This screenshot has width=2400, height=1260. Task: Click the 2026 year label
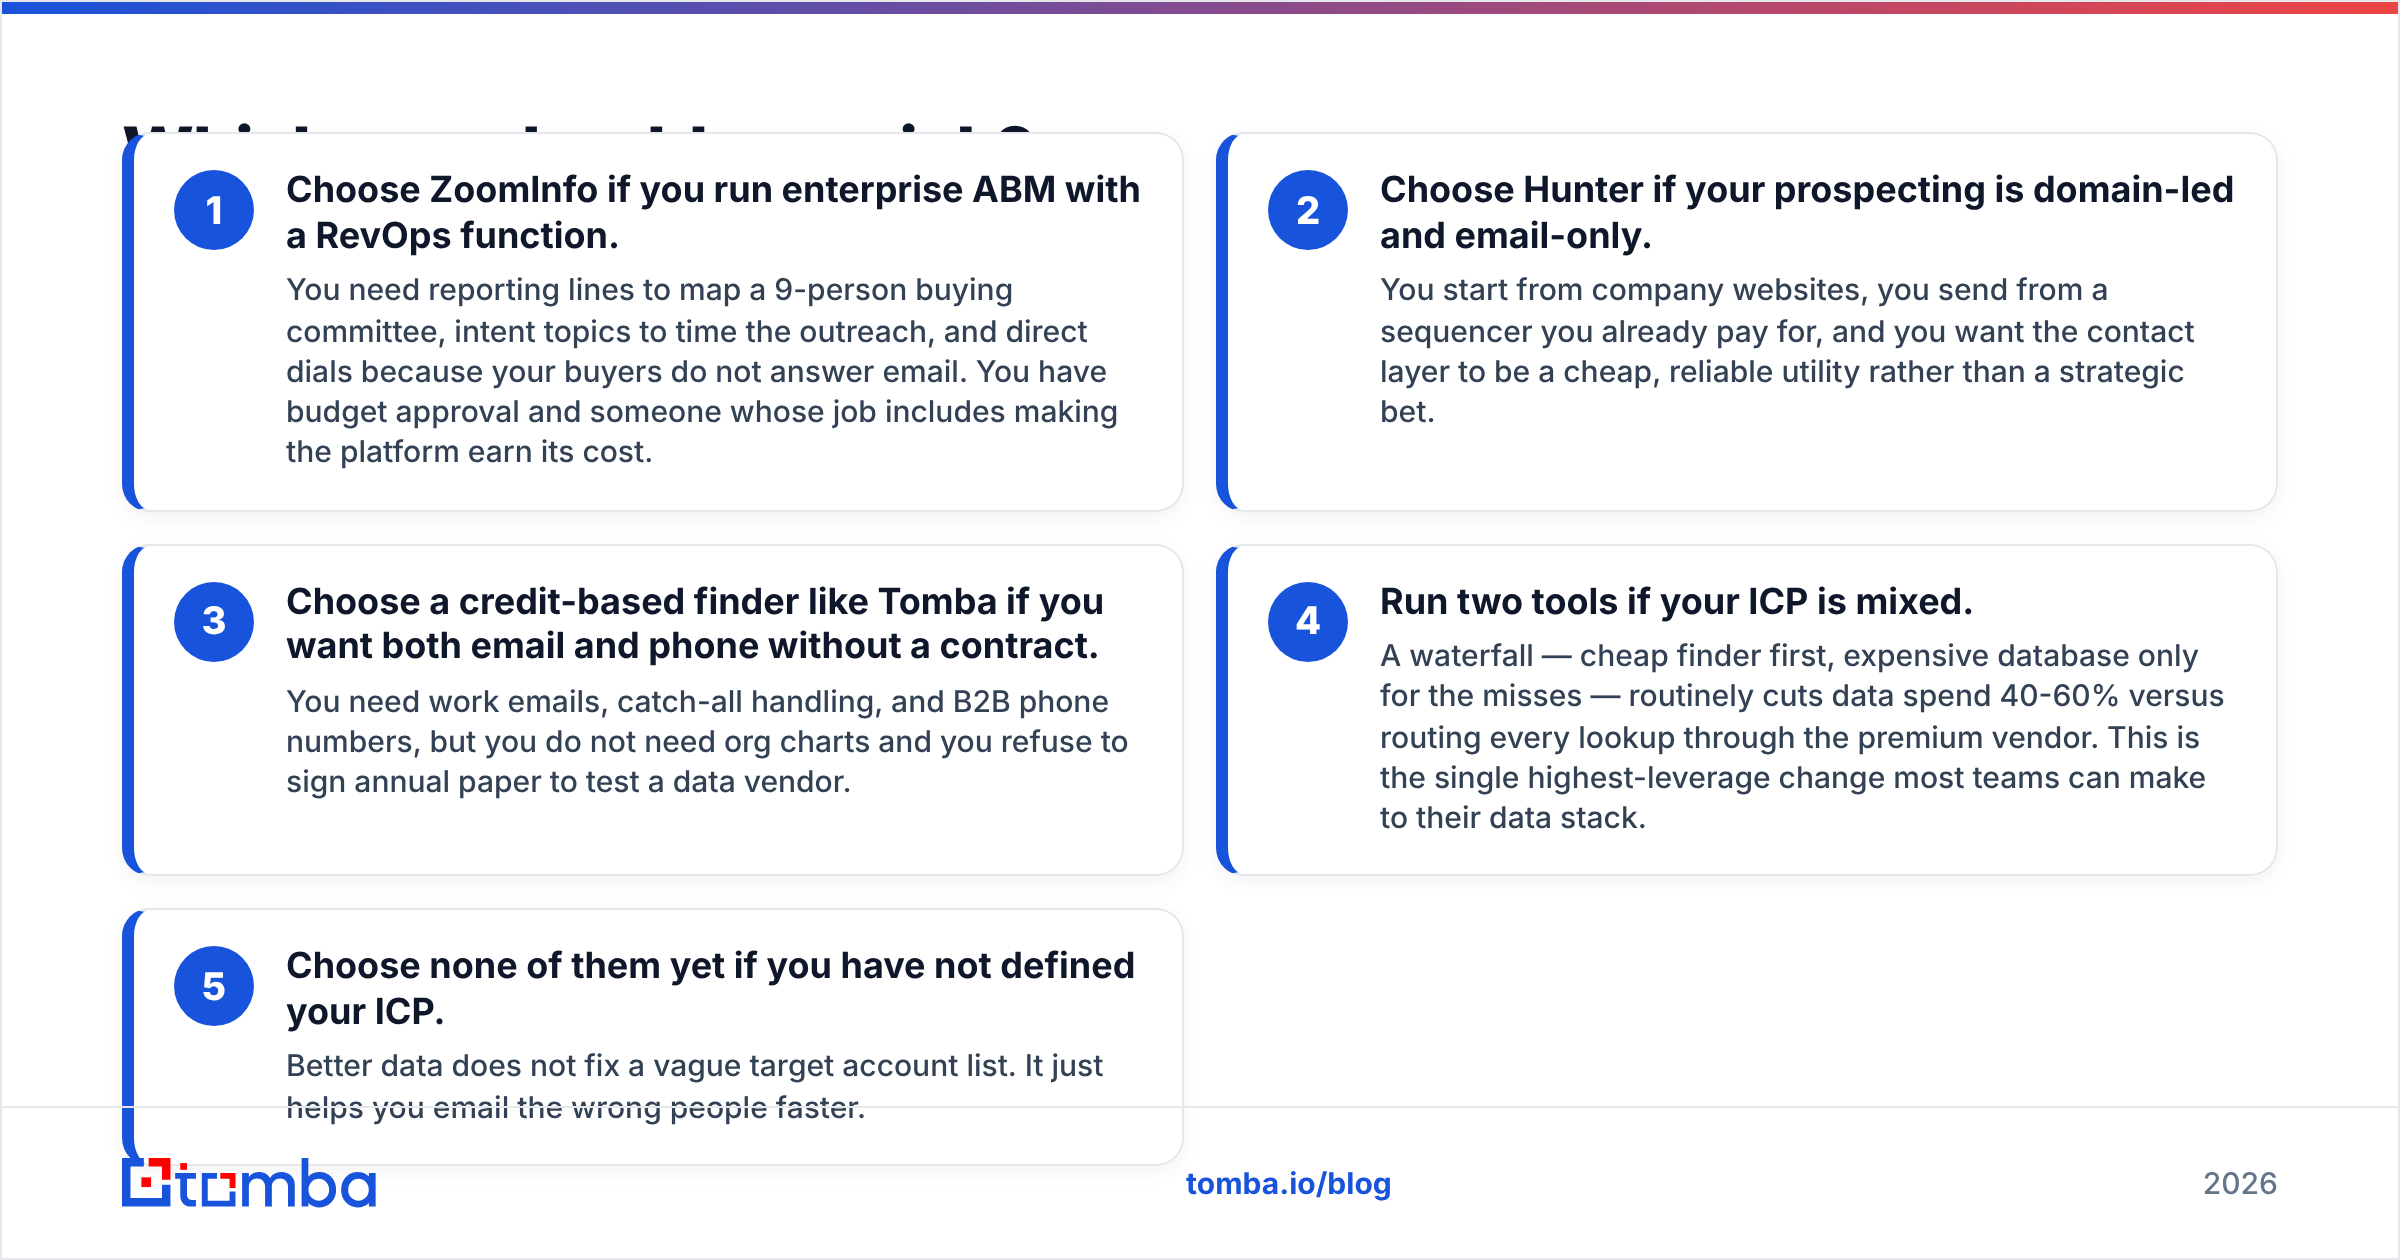(x=2240, y=1184)
